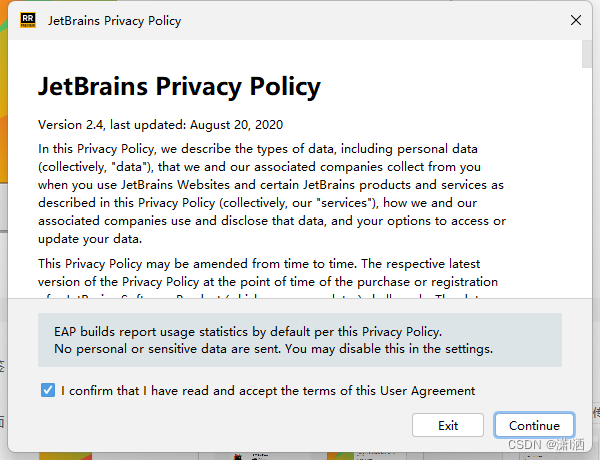
Task: Close the JetBrains Privacy Policy dialog
Action: [x=576, y=20]
